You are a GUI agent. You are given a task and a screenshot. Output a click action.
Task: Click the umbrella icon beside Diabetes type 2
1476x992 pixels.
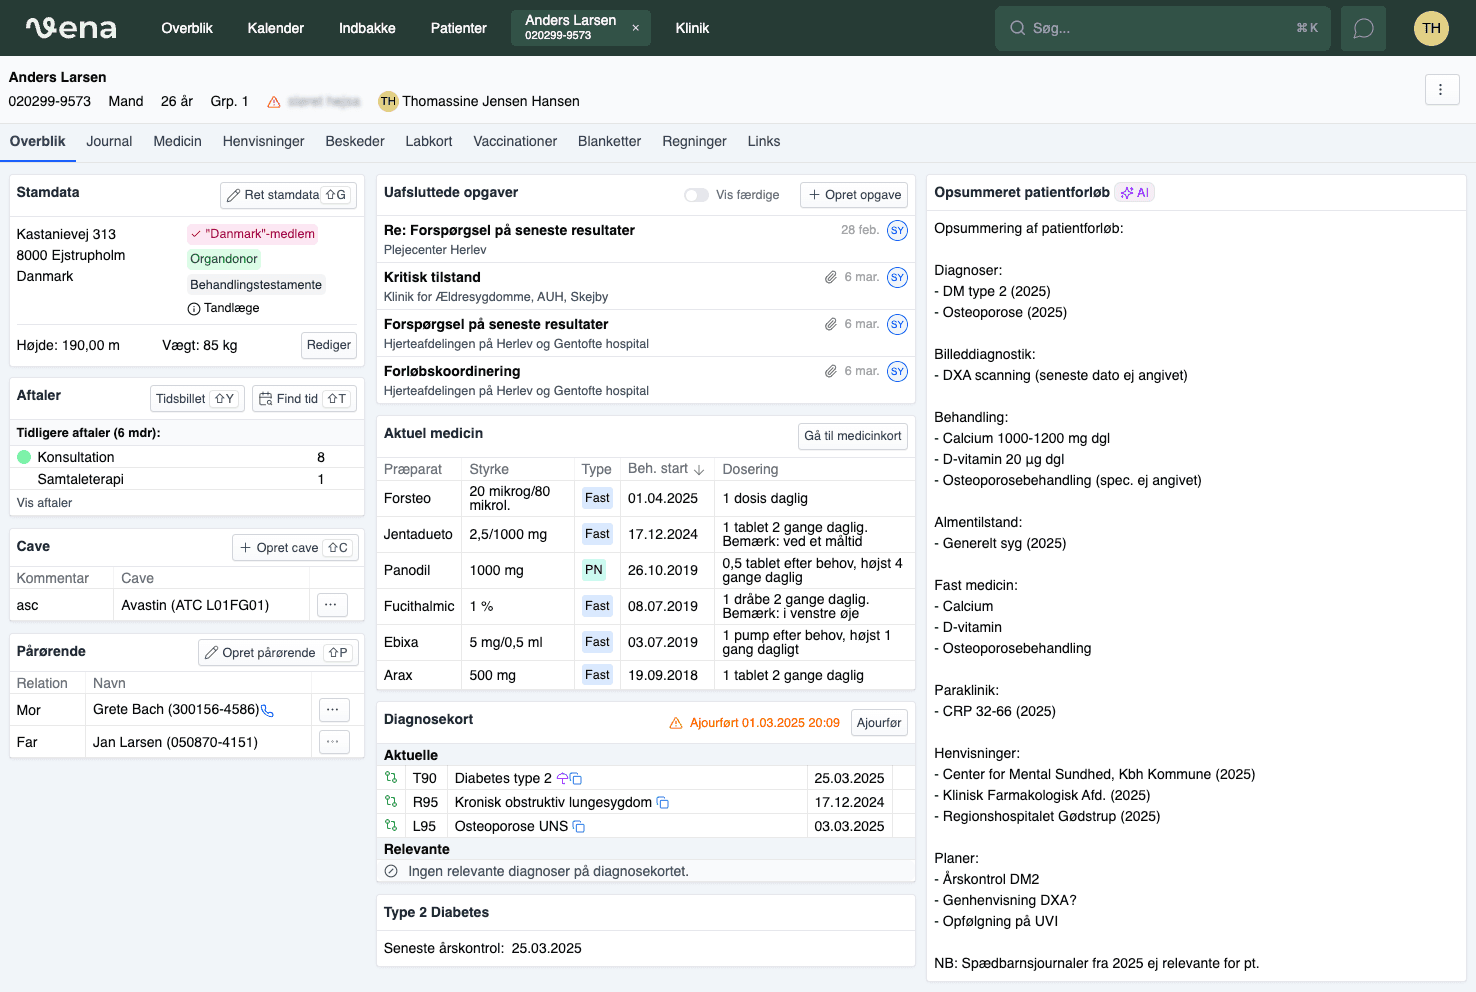pos(562,778)
